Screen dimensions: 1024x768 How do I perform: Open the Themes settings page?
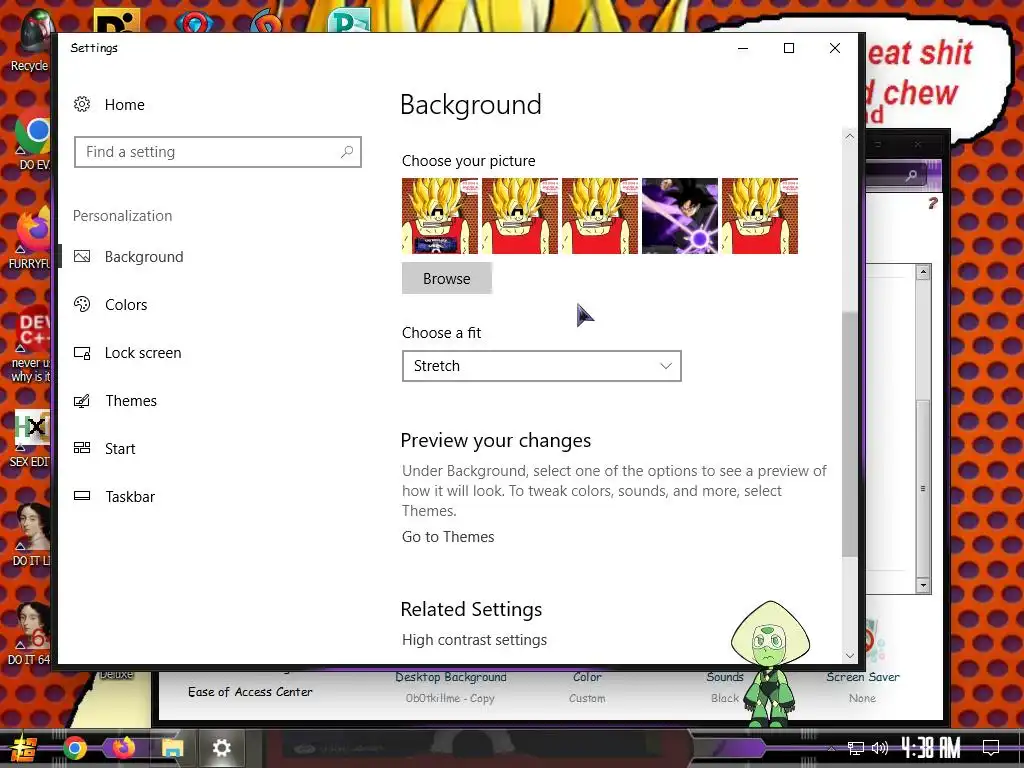(115, 400)
